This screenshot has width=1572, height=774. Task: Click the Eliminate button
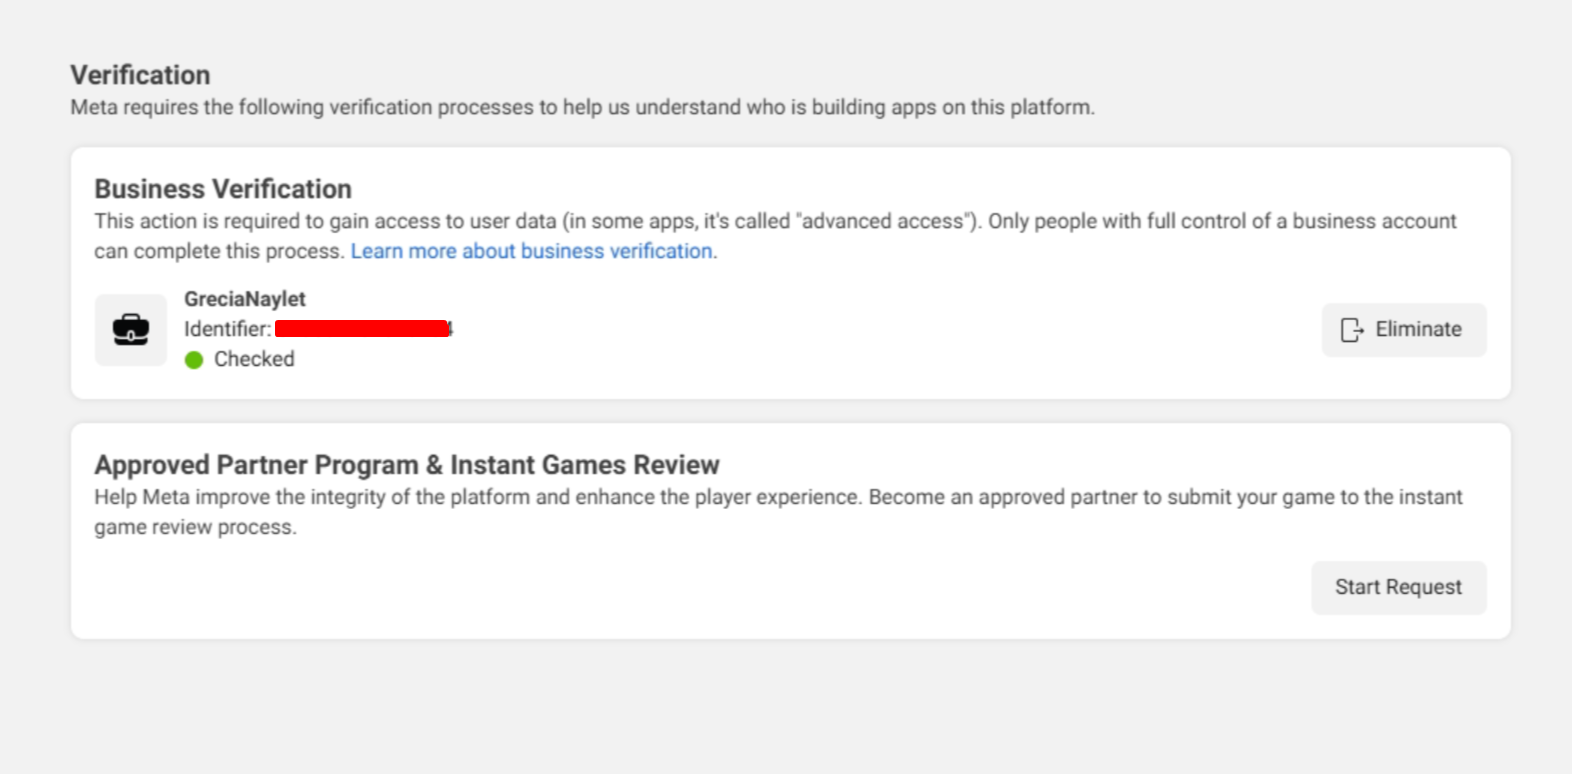coord(1404,330)
